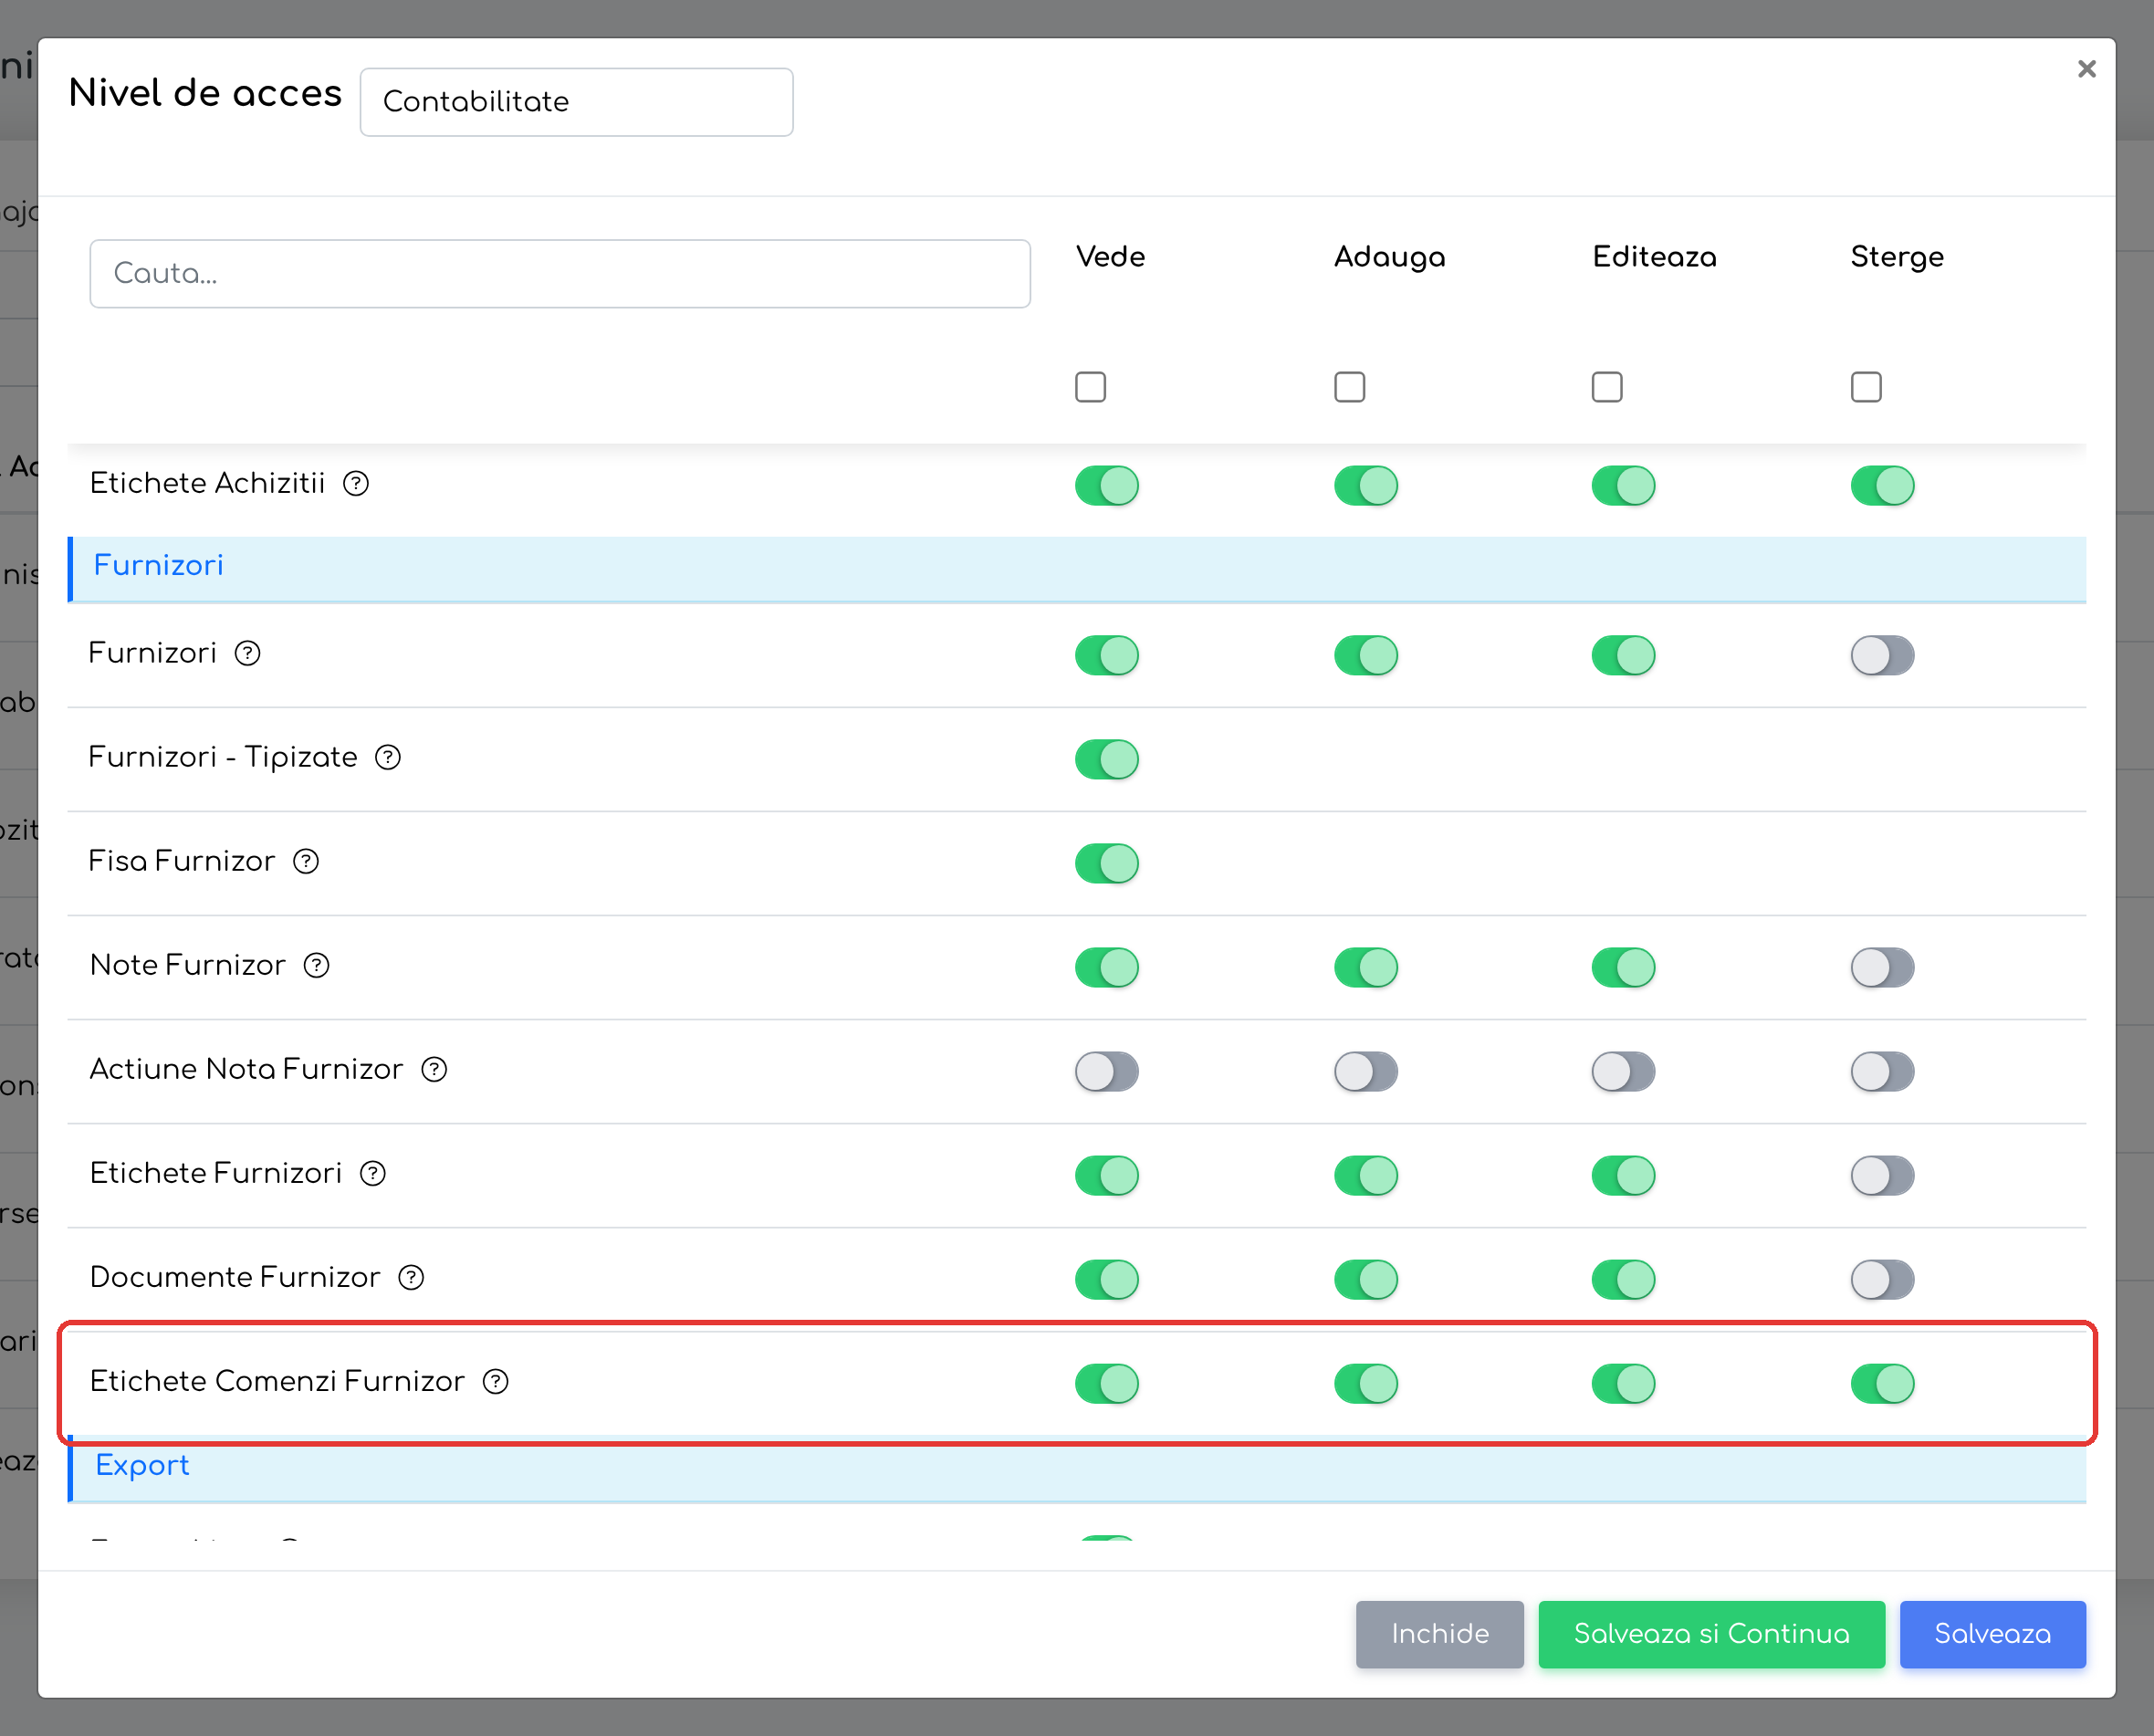The image size is (2154, 1736).
Task: Enable Sterge for Note Furnizor
Action: (1882, 968)
